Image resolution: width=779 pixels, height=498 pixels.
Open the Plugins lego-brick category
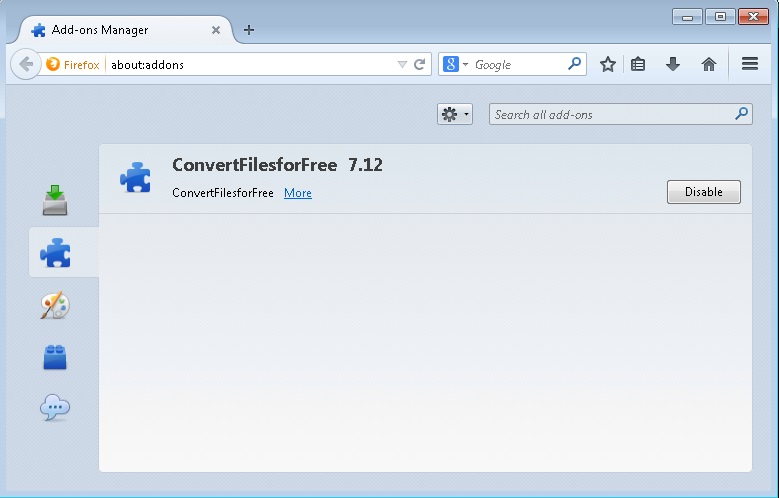(55, 357)
